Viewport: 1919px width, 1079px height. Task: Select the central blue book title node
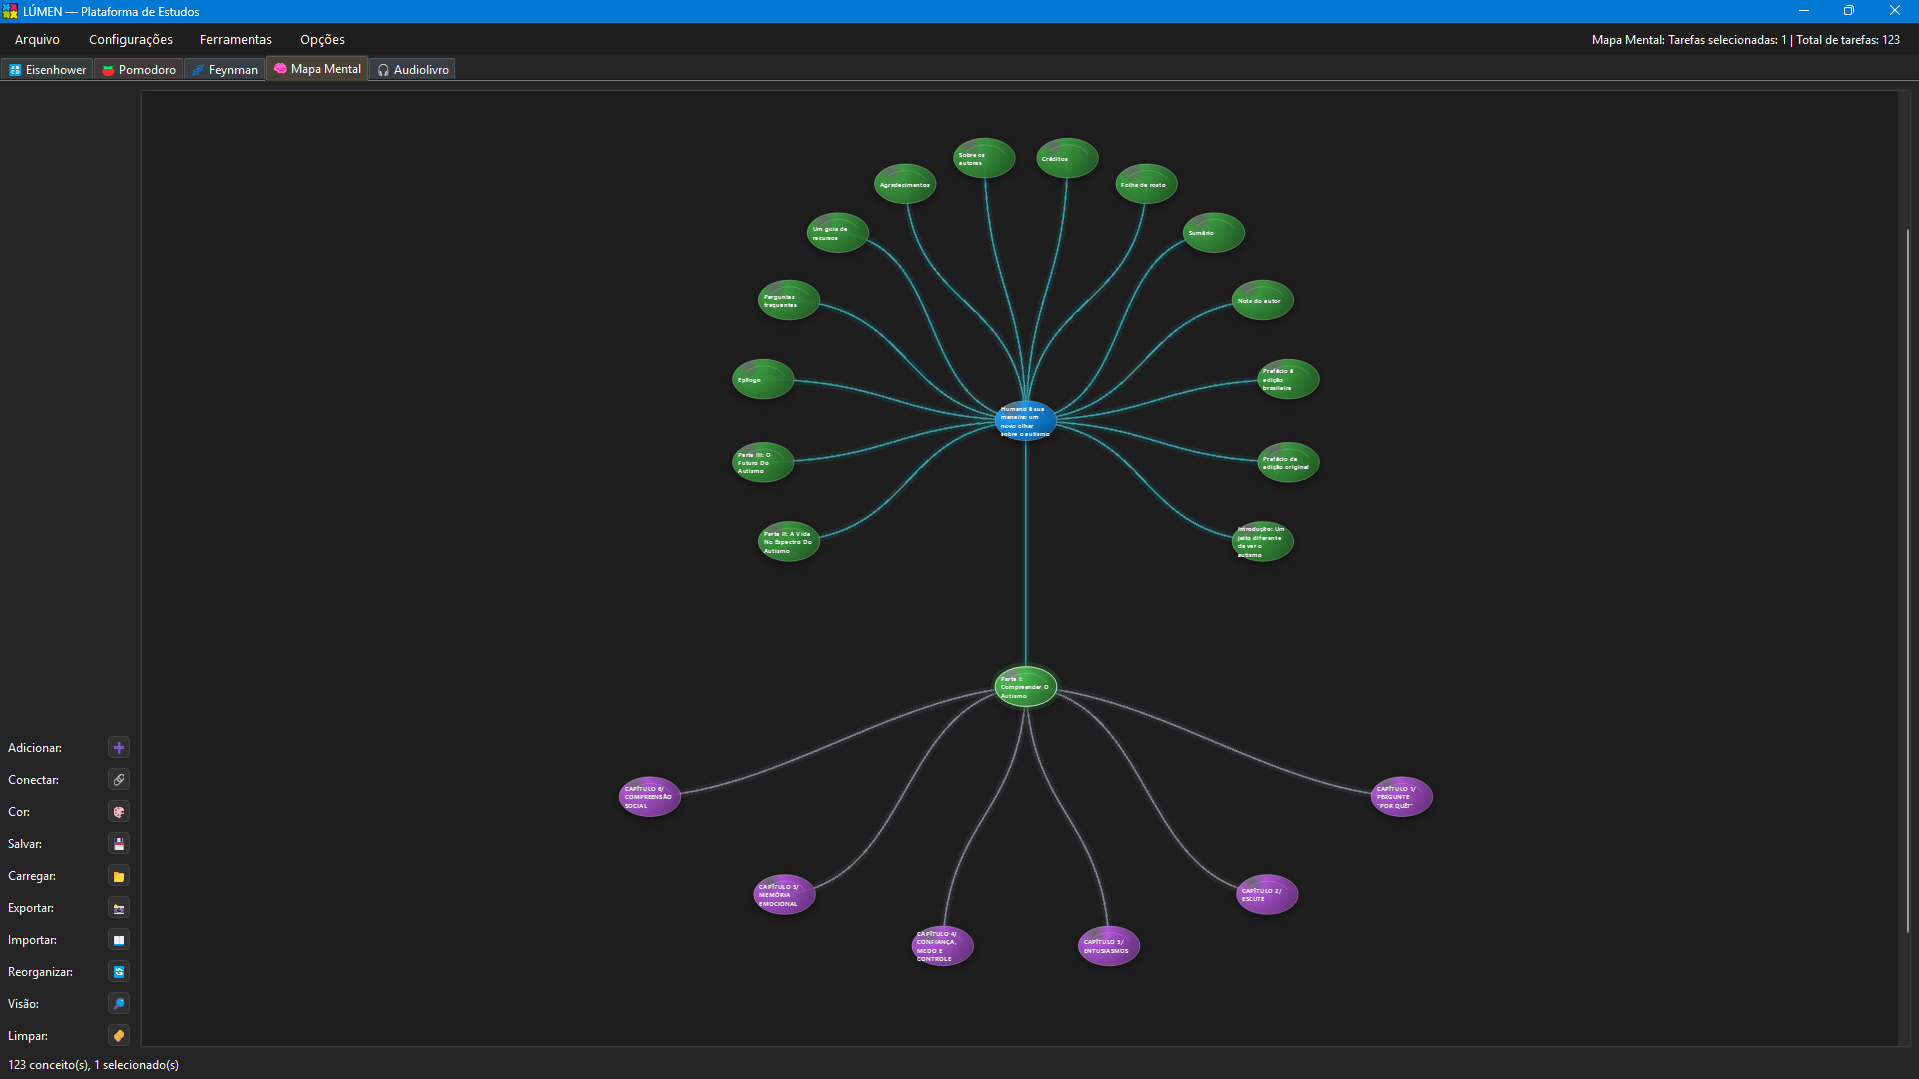pos(1025,421)
